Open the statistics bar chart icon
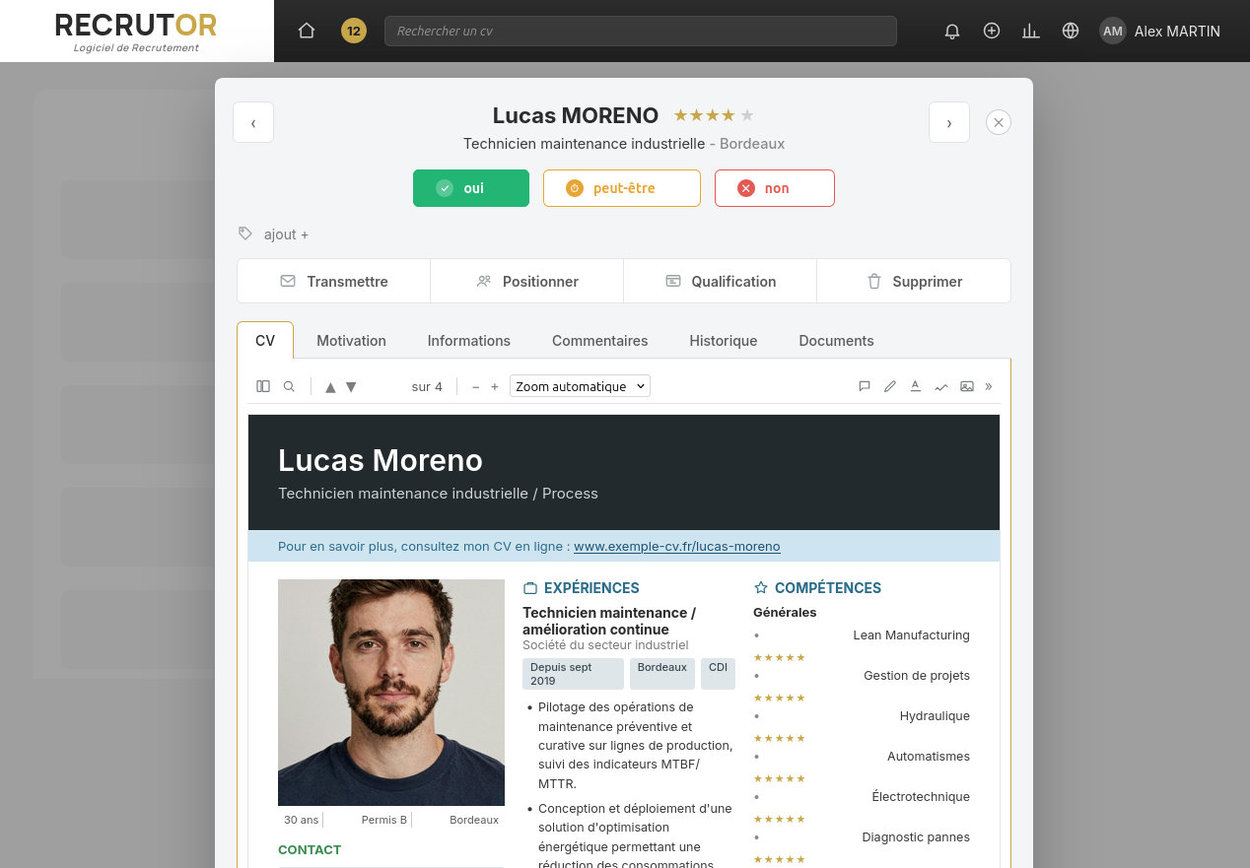Image resolution: width=1250 pixels, height=868 pixels. [1031, 31]
